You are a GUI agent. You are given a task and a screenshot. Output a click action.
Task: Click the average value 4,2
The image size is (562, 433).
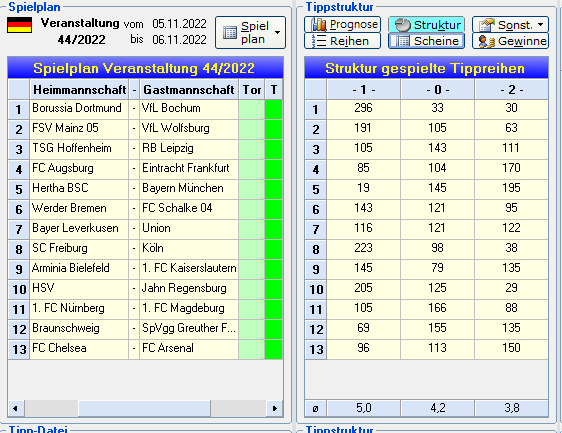pos(438,408)
